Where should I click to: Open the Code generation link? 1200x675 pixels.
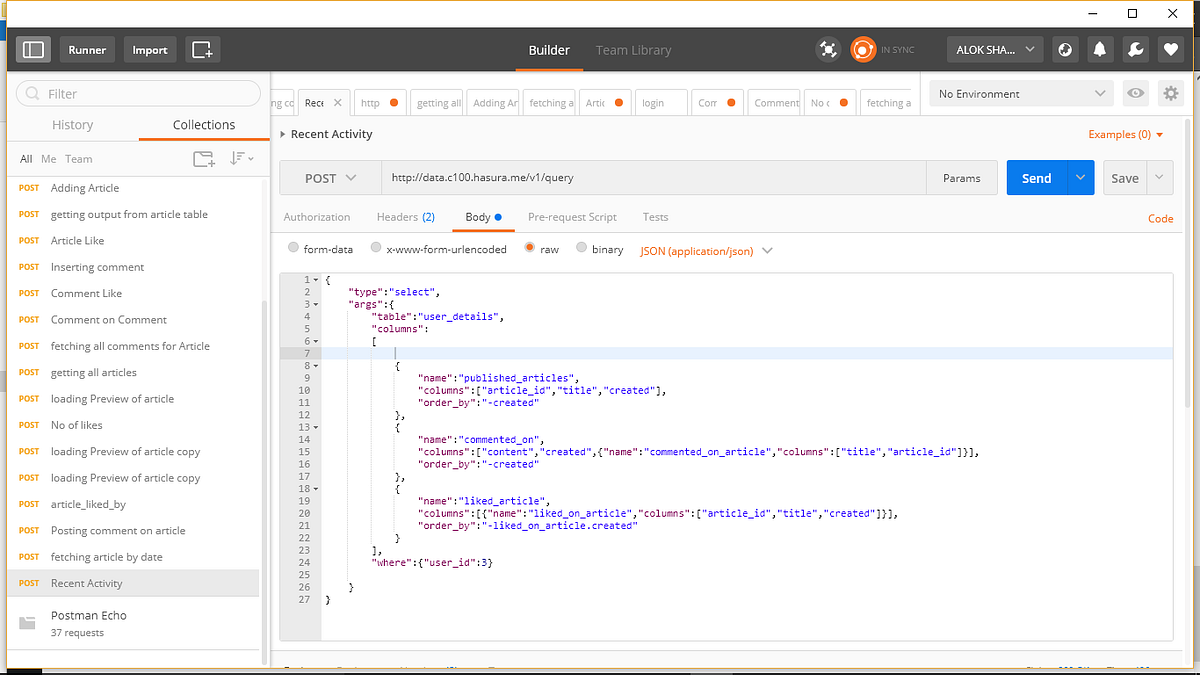1160,218
